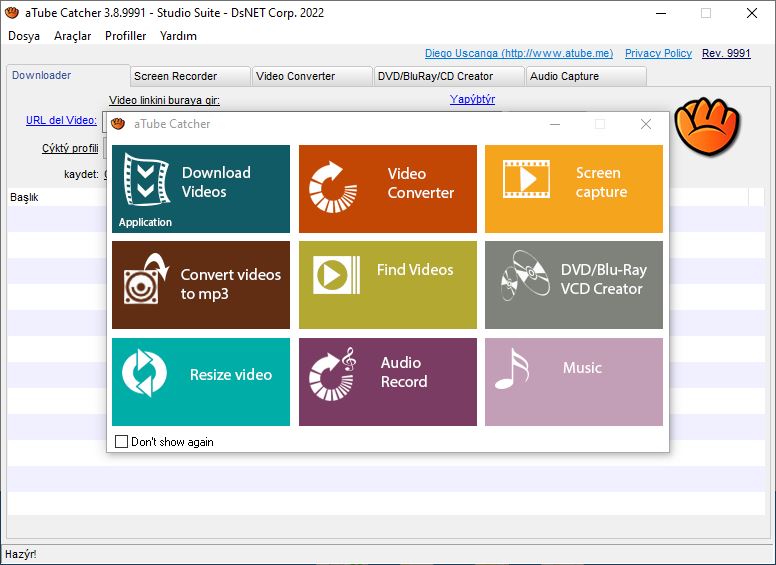
Task: Open the Audio Record tile label
Action: pos(404,372)
